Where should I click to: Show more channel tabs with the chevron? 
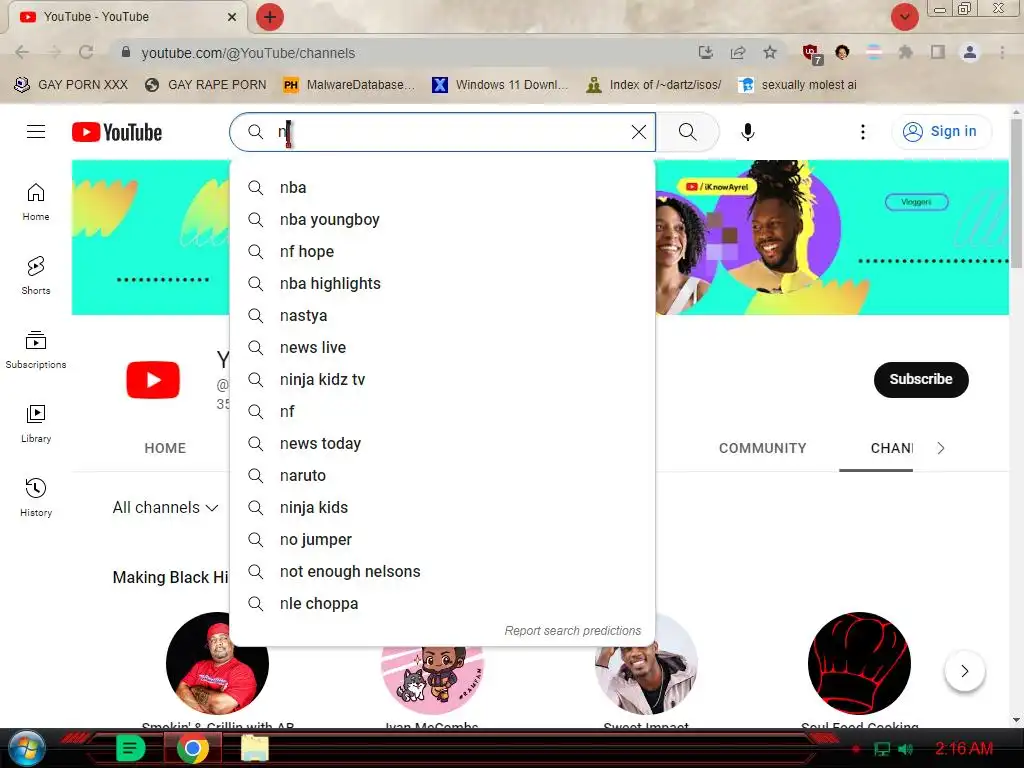(x=940, y=448)
